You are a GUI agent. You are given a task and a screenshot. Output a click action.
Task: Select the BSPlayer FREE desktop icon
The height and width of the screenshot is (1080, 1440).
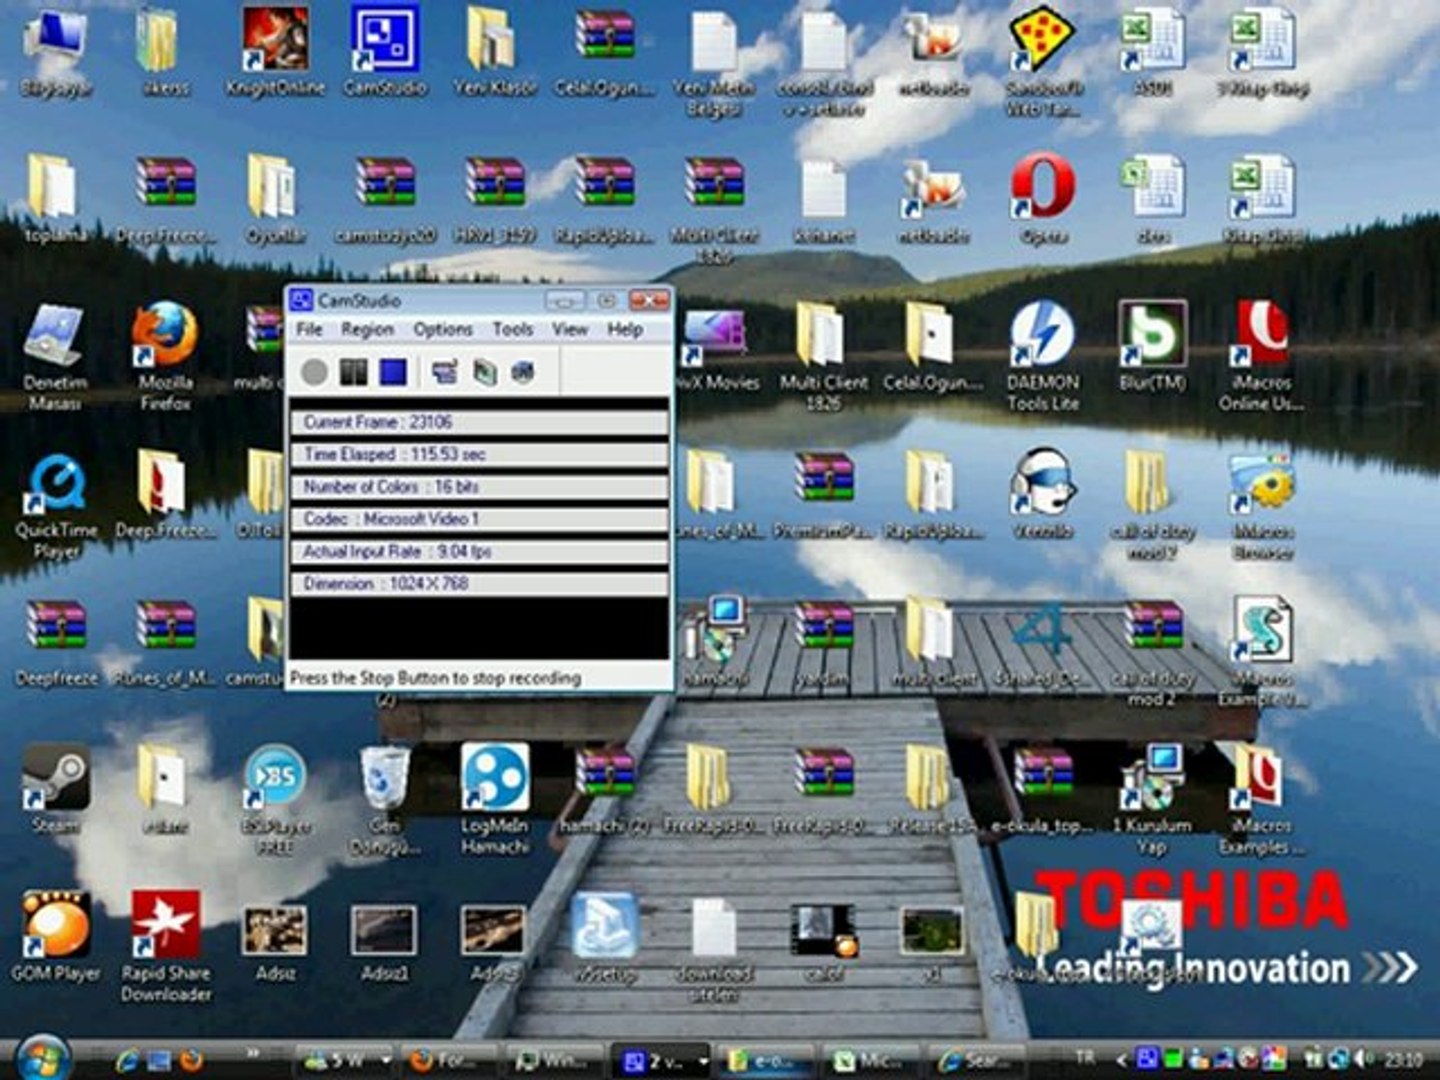pos(275,800)
